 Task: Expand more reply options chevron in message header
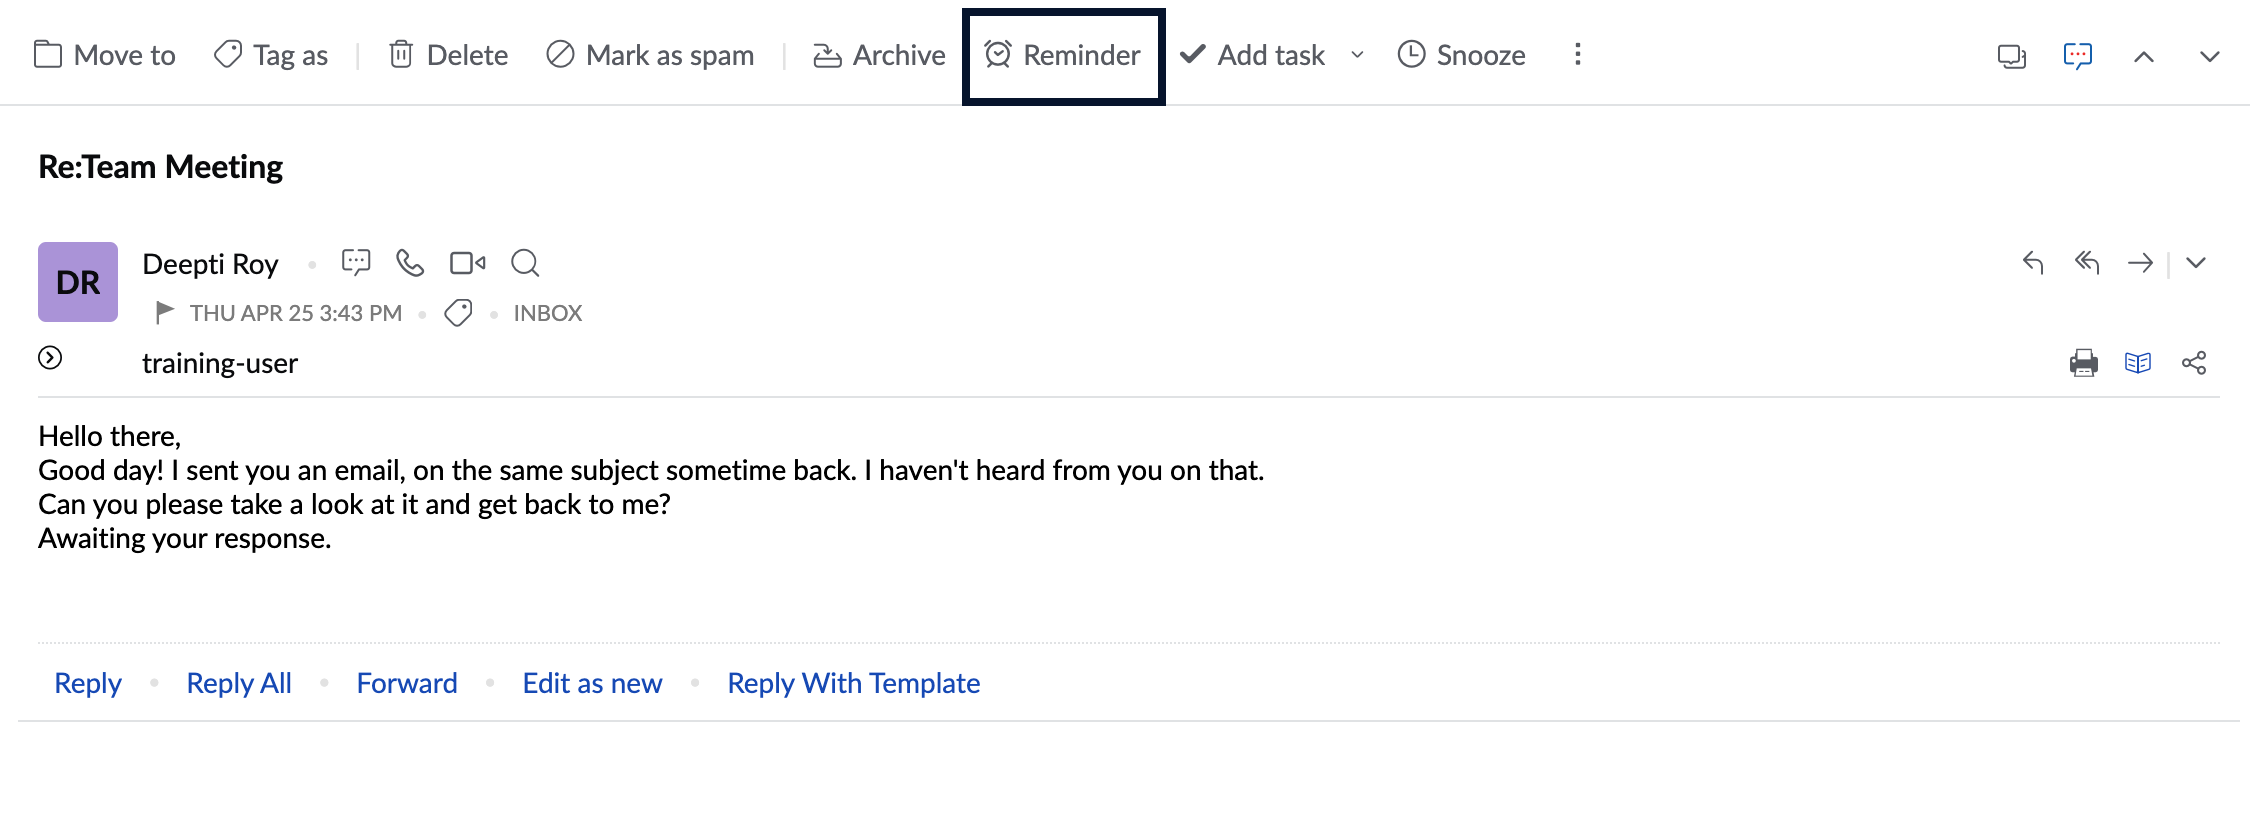pos(2196,262)
